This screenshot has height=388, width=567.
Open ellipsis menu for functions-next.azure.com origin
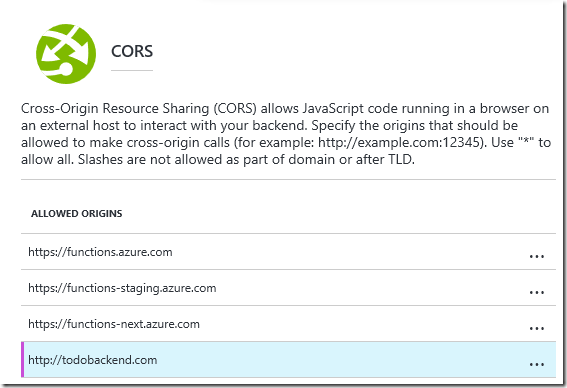coord(537,329)
